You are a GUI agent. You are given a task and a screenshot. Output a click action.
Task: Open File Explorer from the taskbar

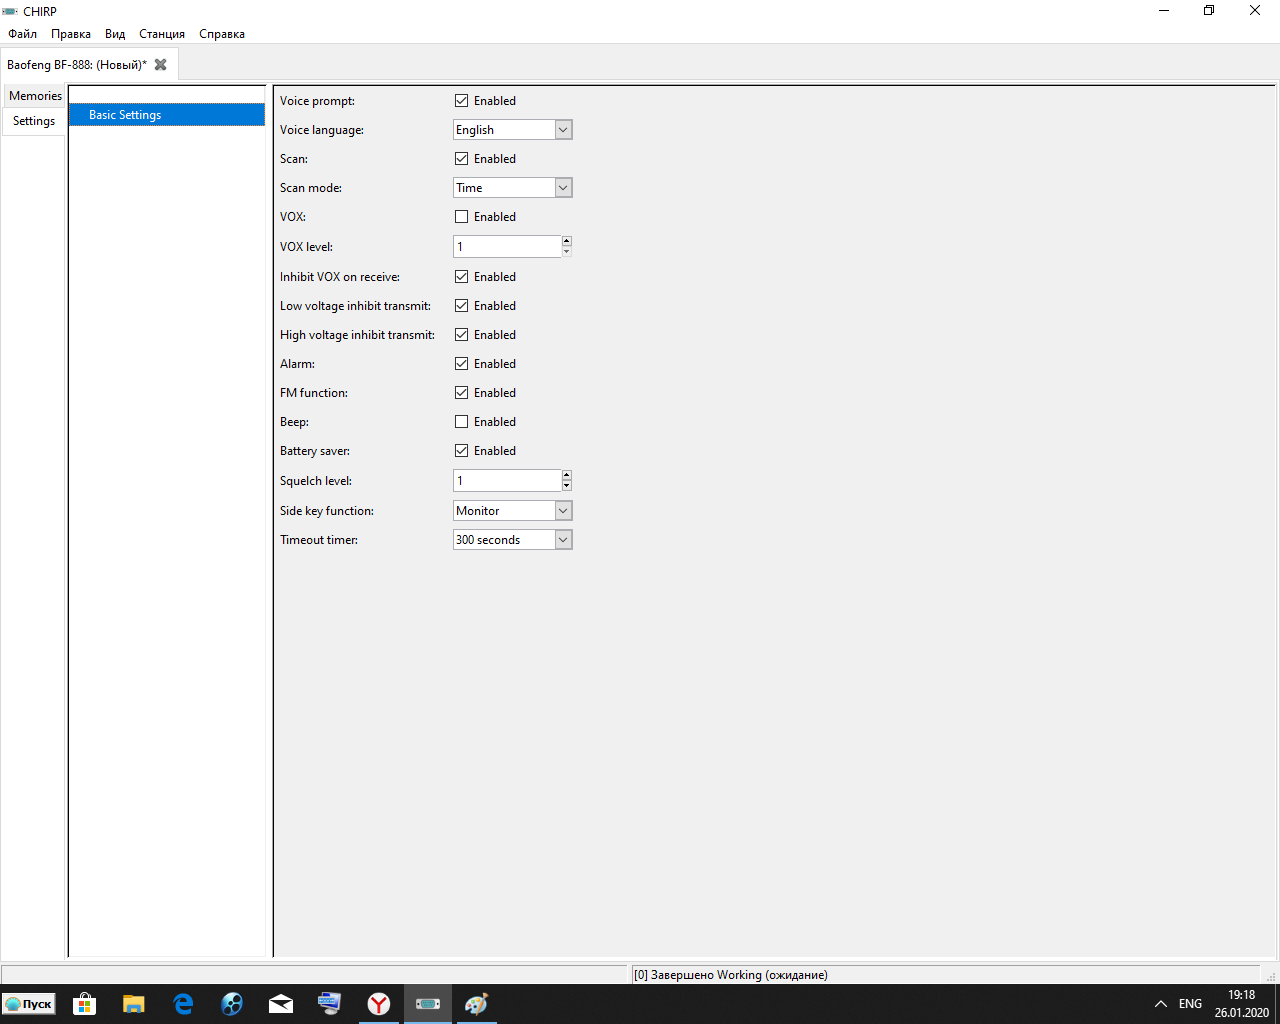pos(134,1004)
